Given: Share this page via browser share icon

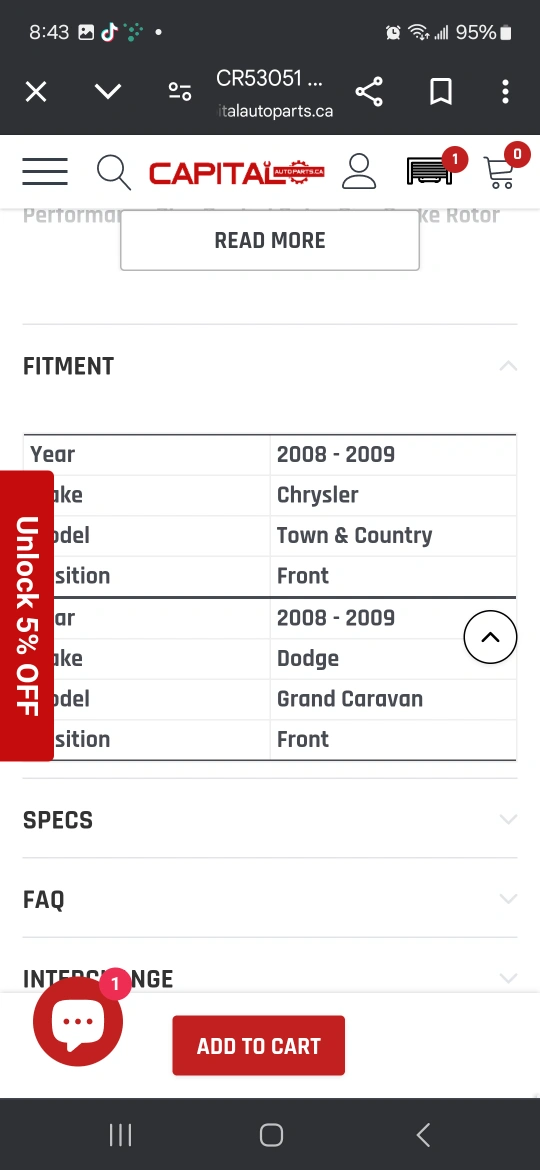Looking at the screenshot, I should (x=369, y=92).
